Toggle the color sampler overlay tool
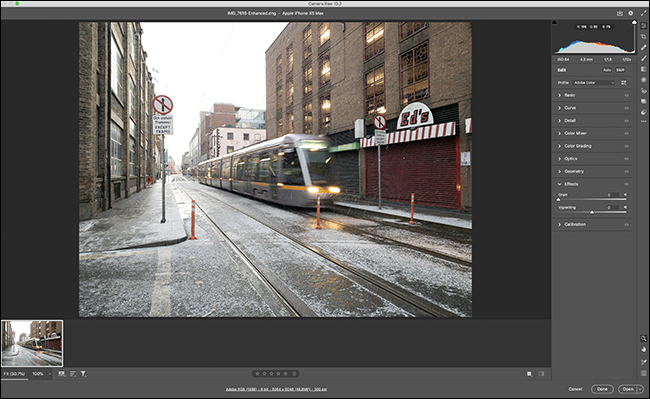650x399 pixels. (x=643, y=362)
